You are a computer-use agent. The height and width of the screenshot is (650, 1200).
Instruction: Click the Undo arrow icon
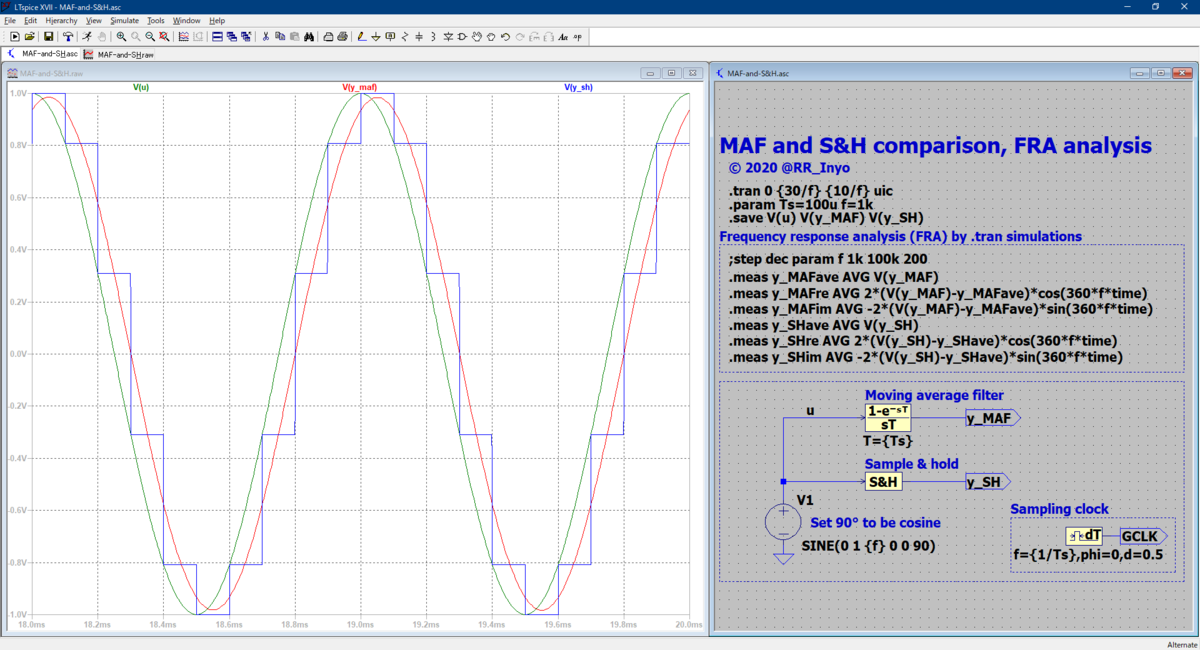point(505,36)
